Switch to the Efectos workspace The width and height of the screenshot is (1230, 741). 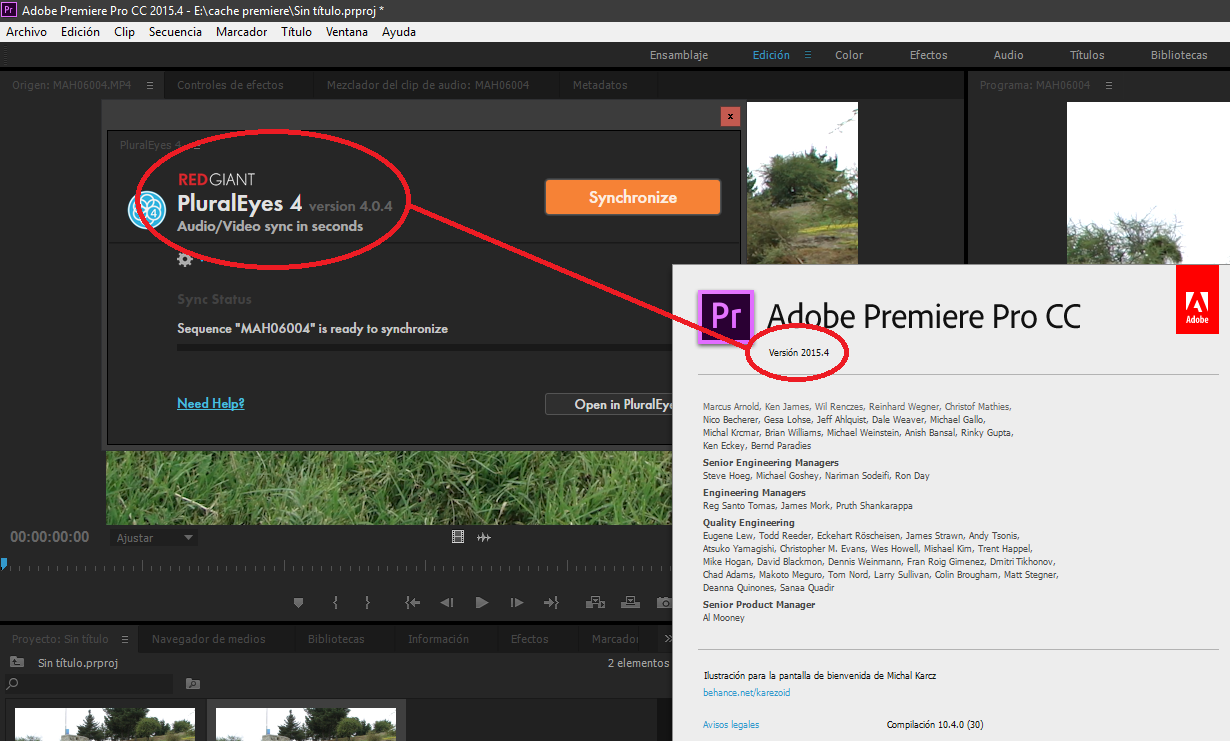pyautogui.click(x=928, y=55)
